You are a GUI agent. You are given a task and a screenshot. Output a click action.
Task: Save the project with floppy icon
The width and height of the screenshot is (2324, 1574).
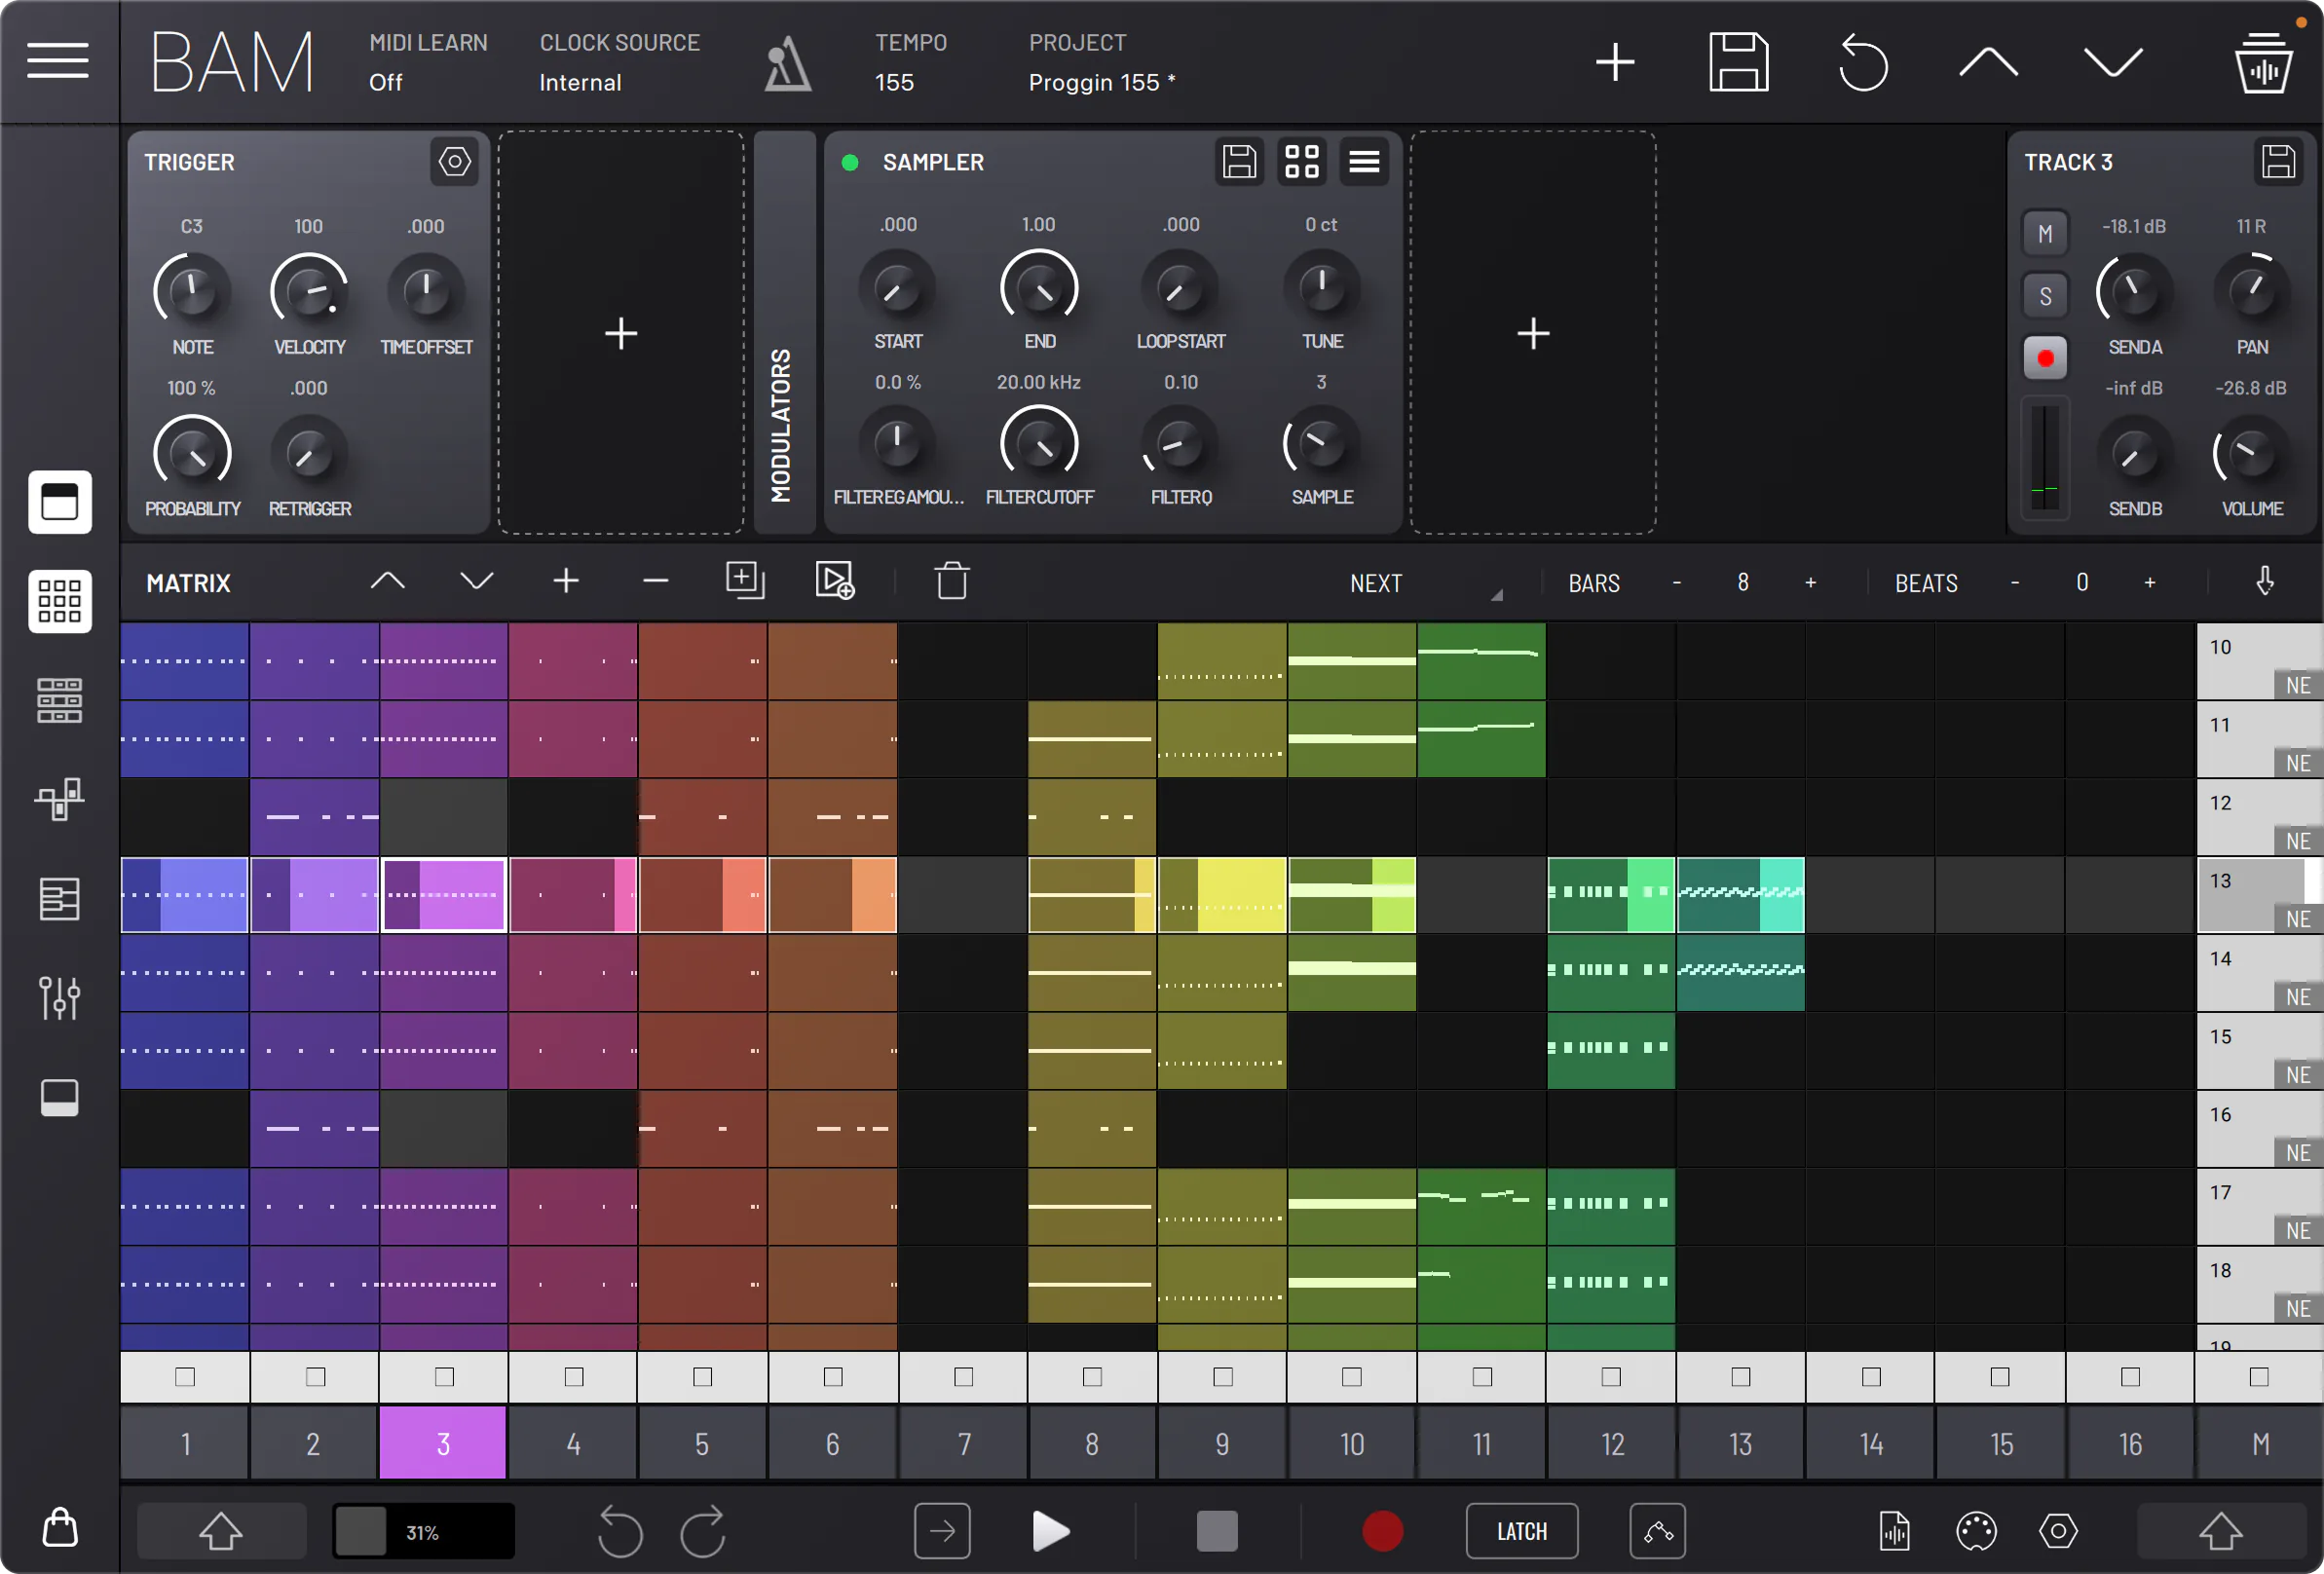[1738, 62]
